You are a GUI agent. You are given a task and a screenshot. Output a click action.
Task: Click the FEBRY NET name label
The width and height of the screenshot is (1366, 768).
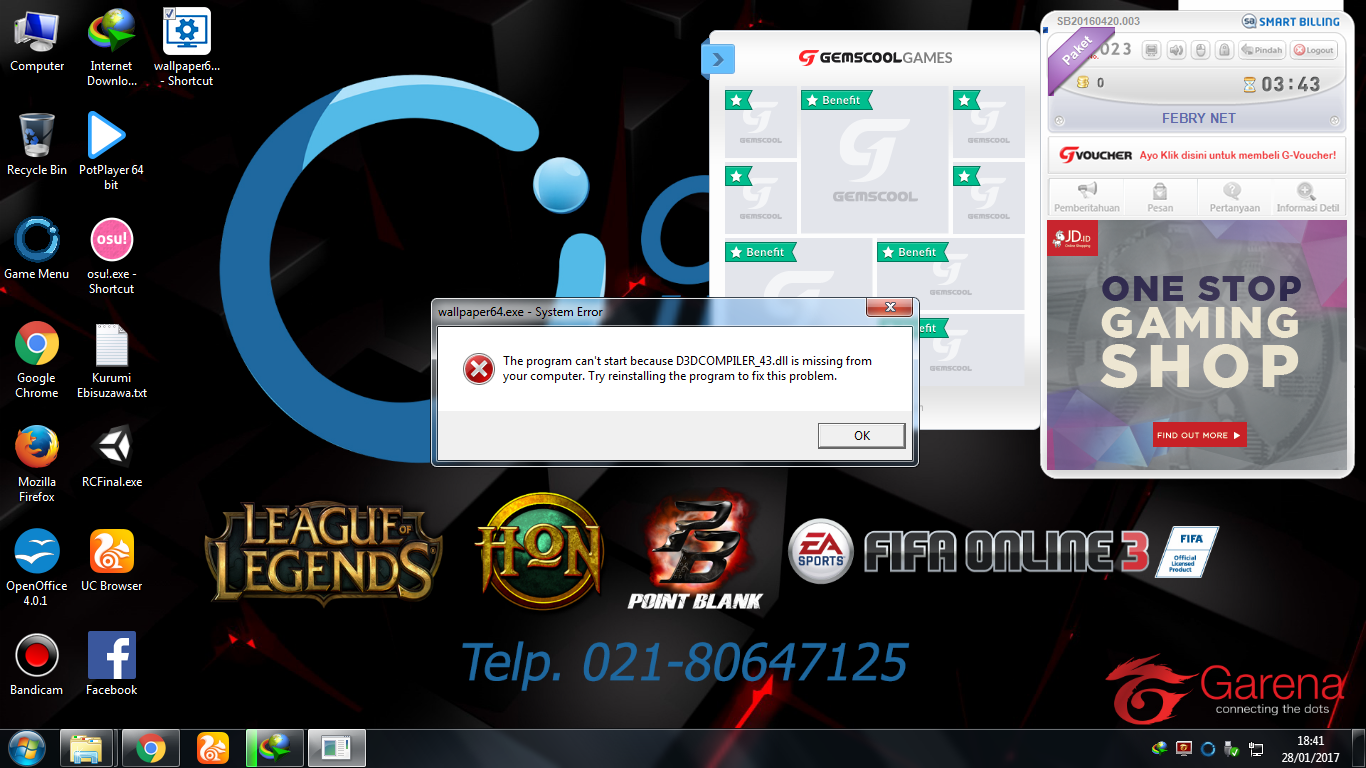click(x=1198, y=118)
